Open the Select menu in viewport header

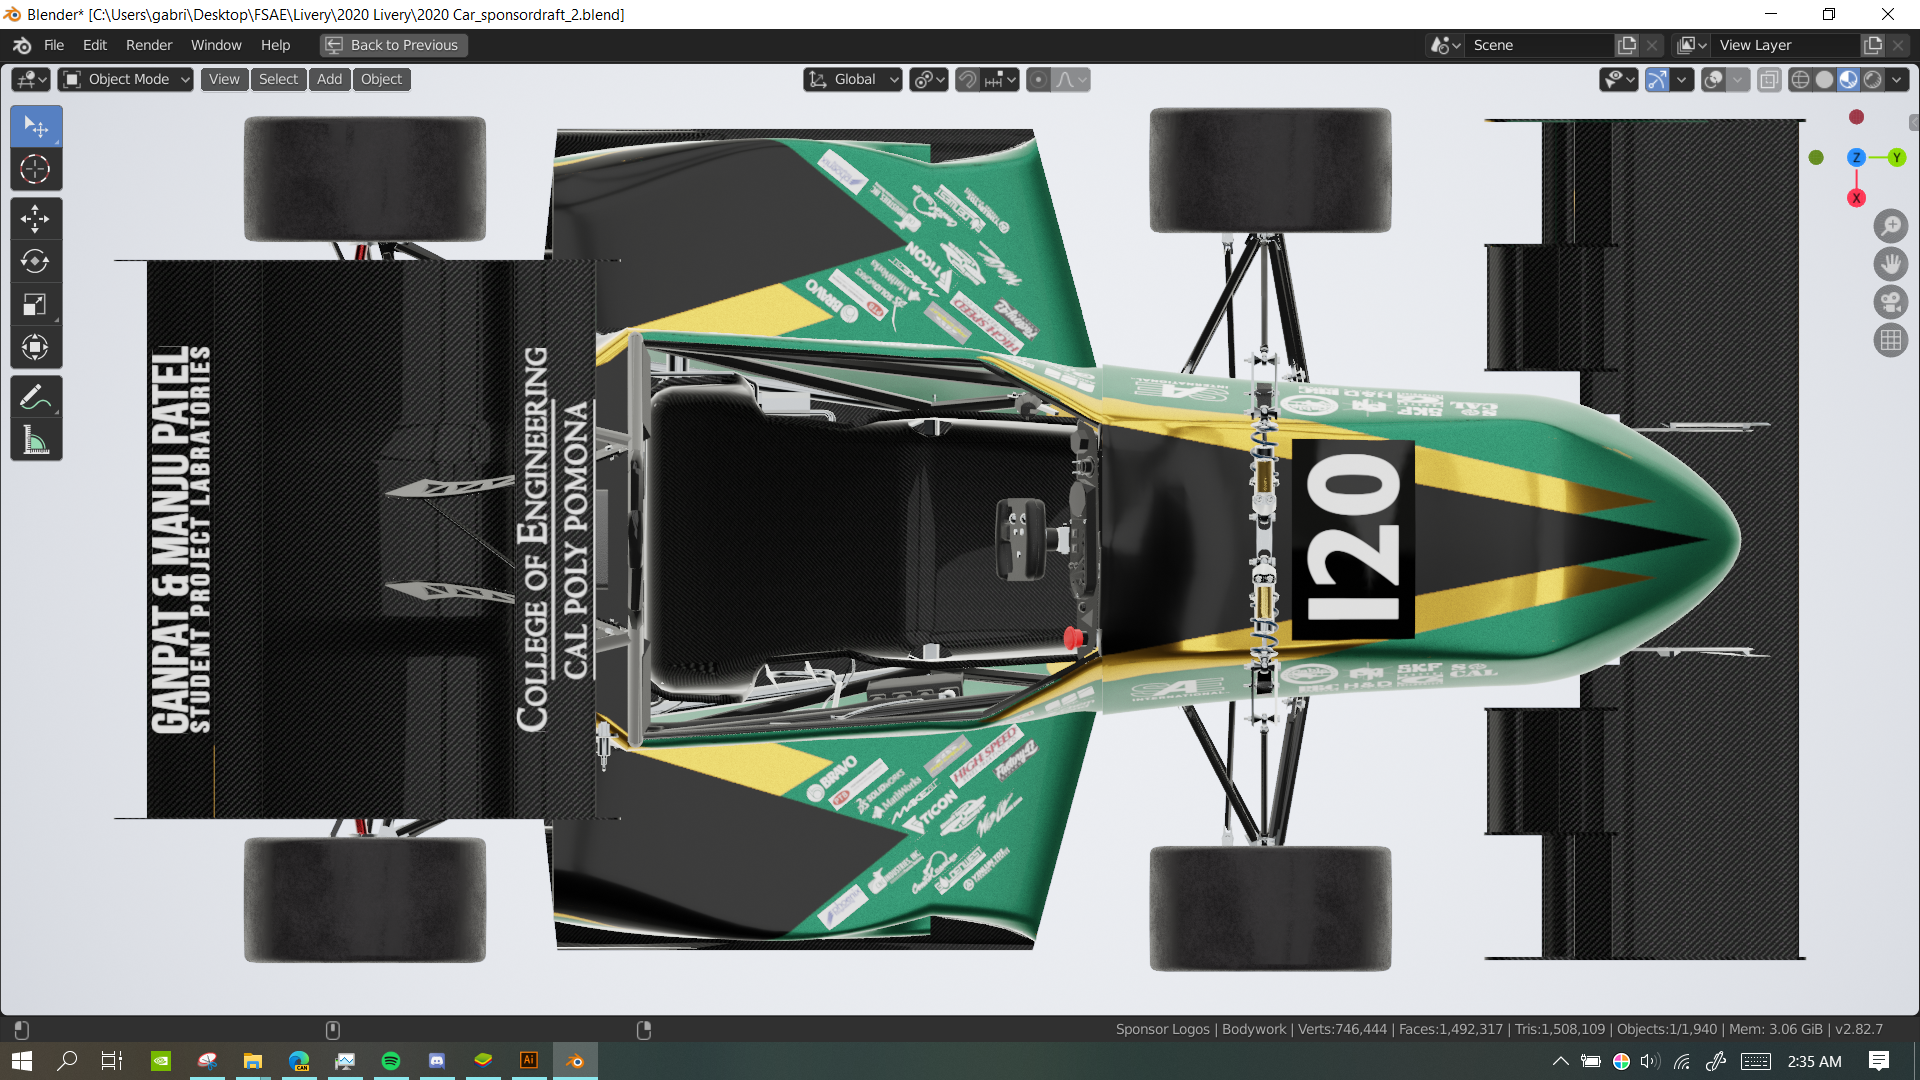[278, 79]
